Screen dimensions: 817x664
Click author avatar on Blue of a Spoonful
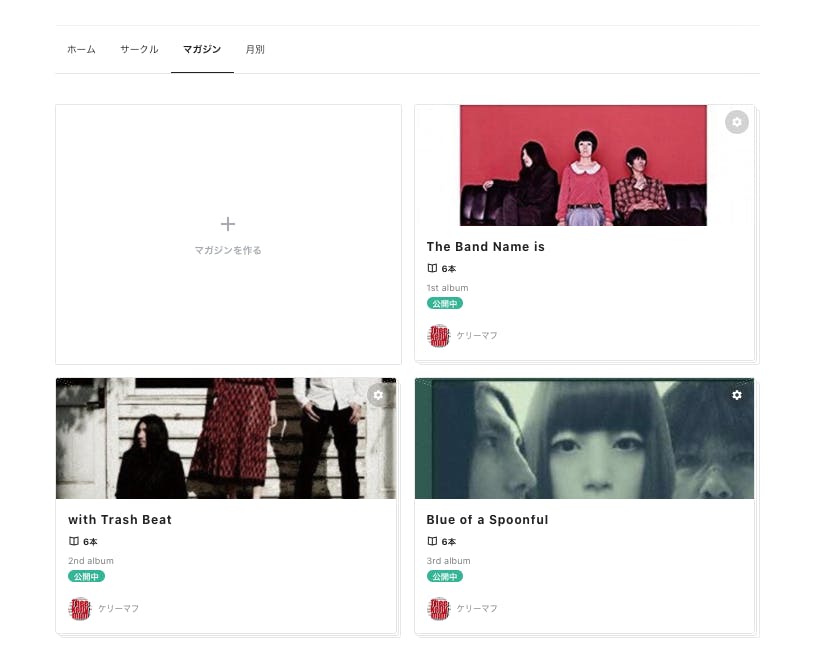[439, 609]
